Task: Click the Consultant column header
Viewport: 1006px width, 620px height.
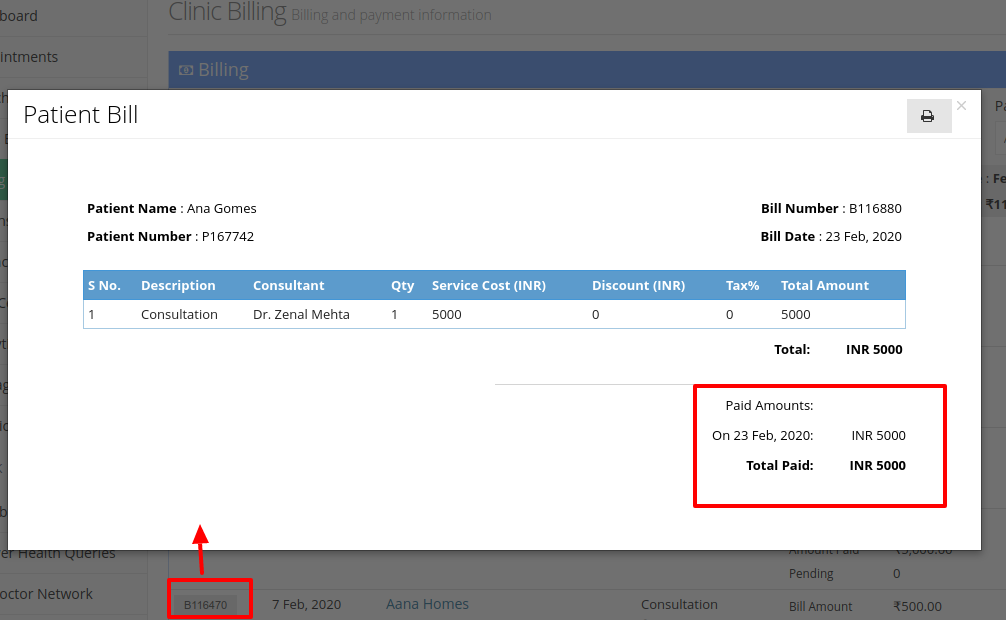Action: [288, 286]
